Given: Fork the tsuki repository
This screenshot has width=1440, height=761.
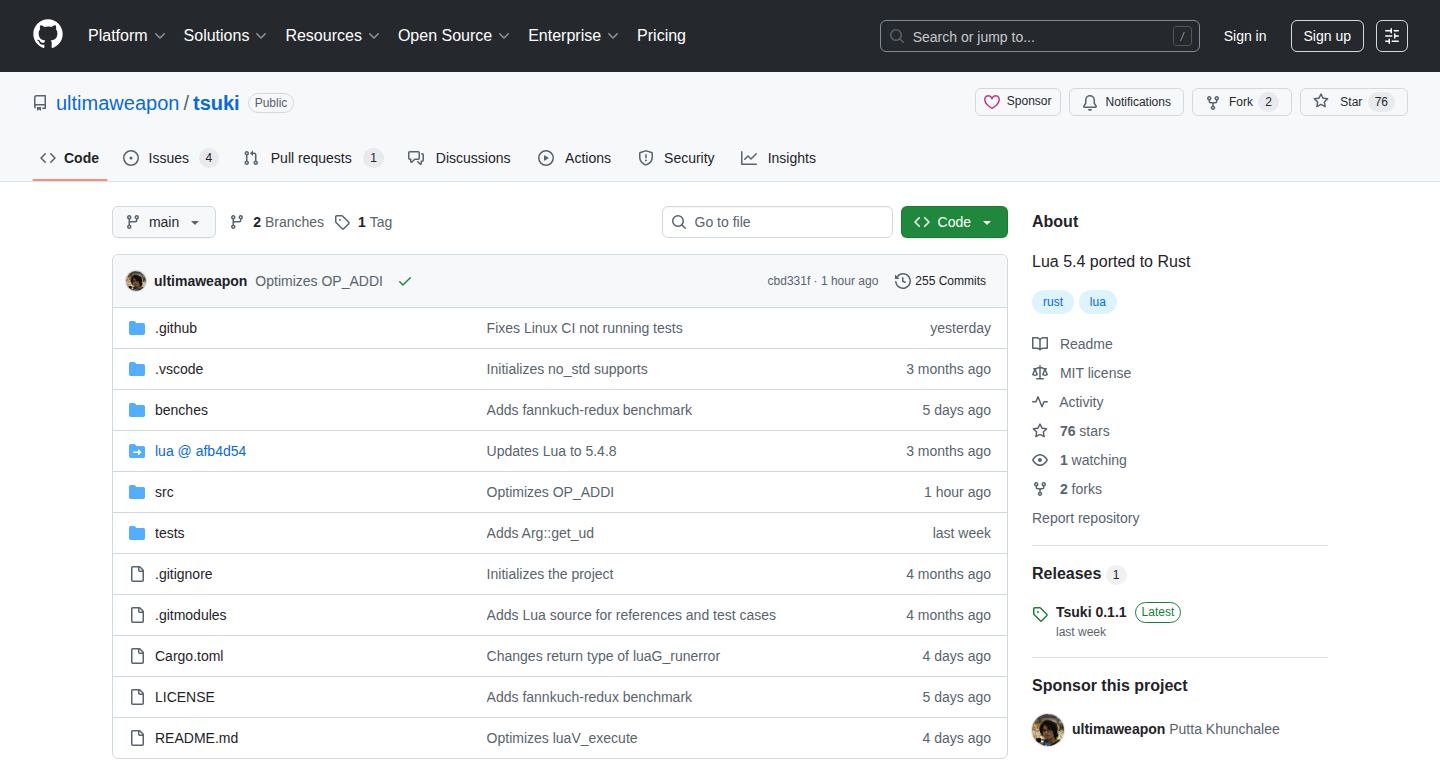Looking at the screenshot, I should pos(1242,102).
